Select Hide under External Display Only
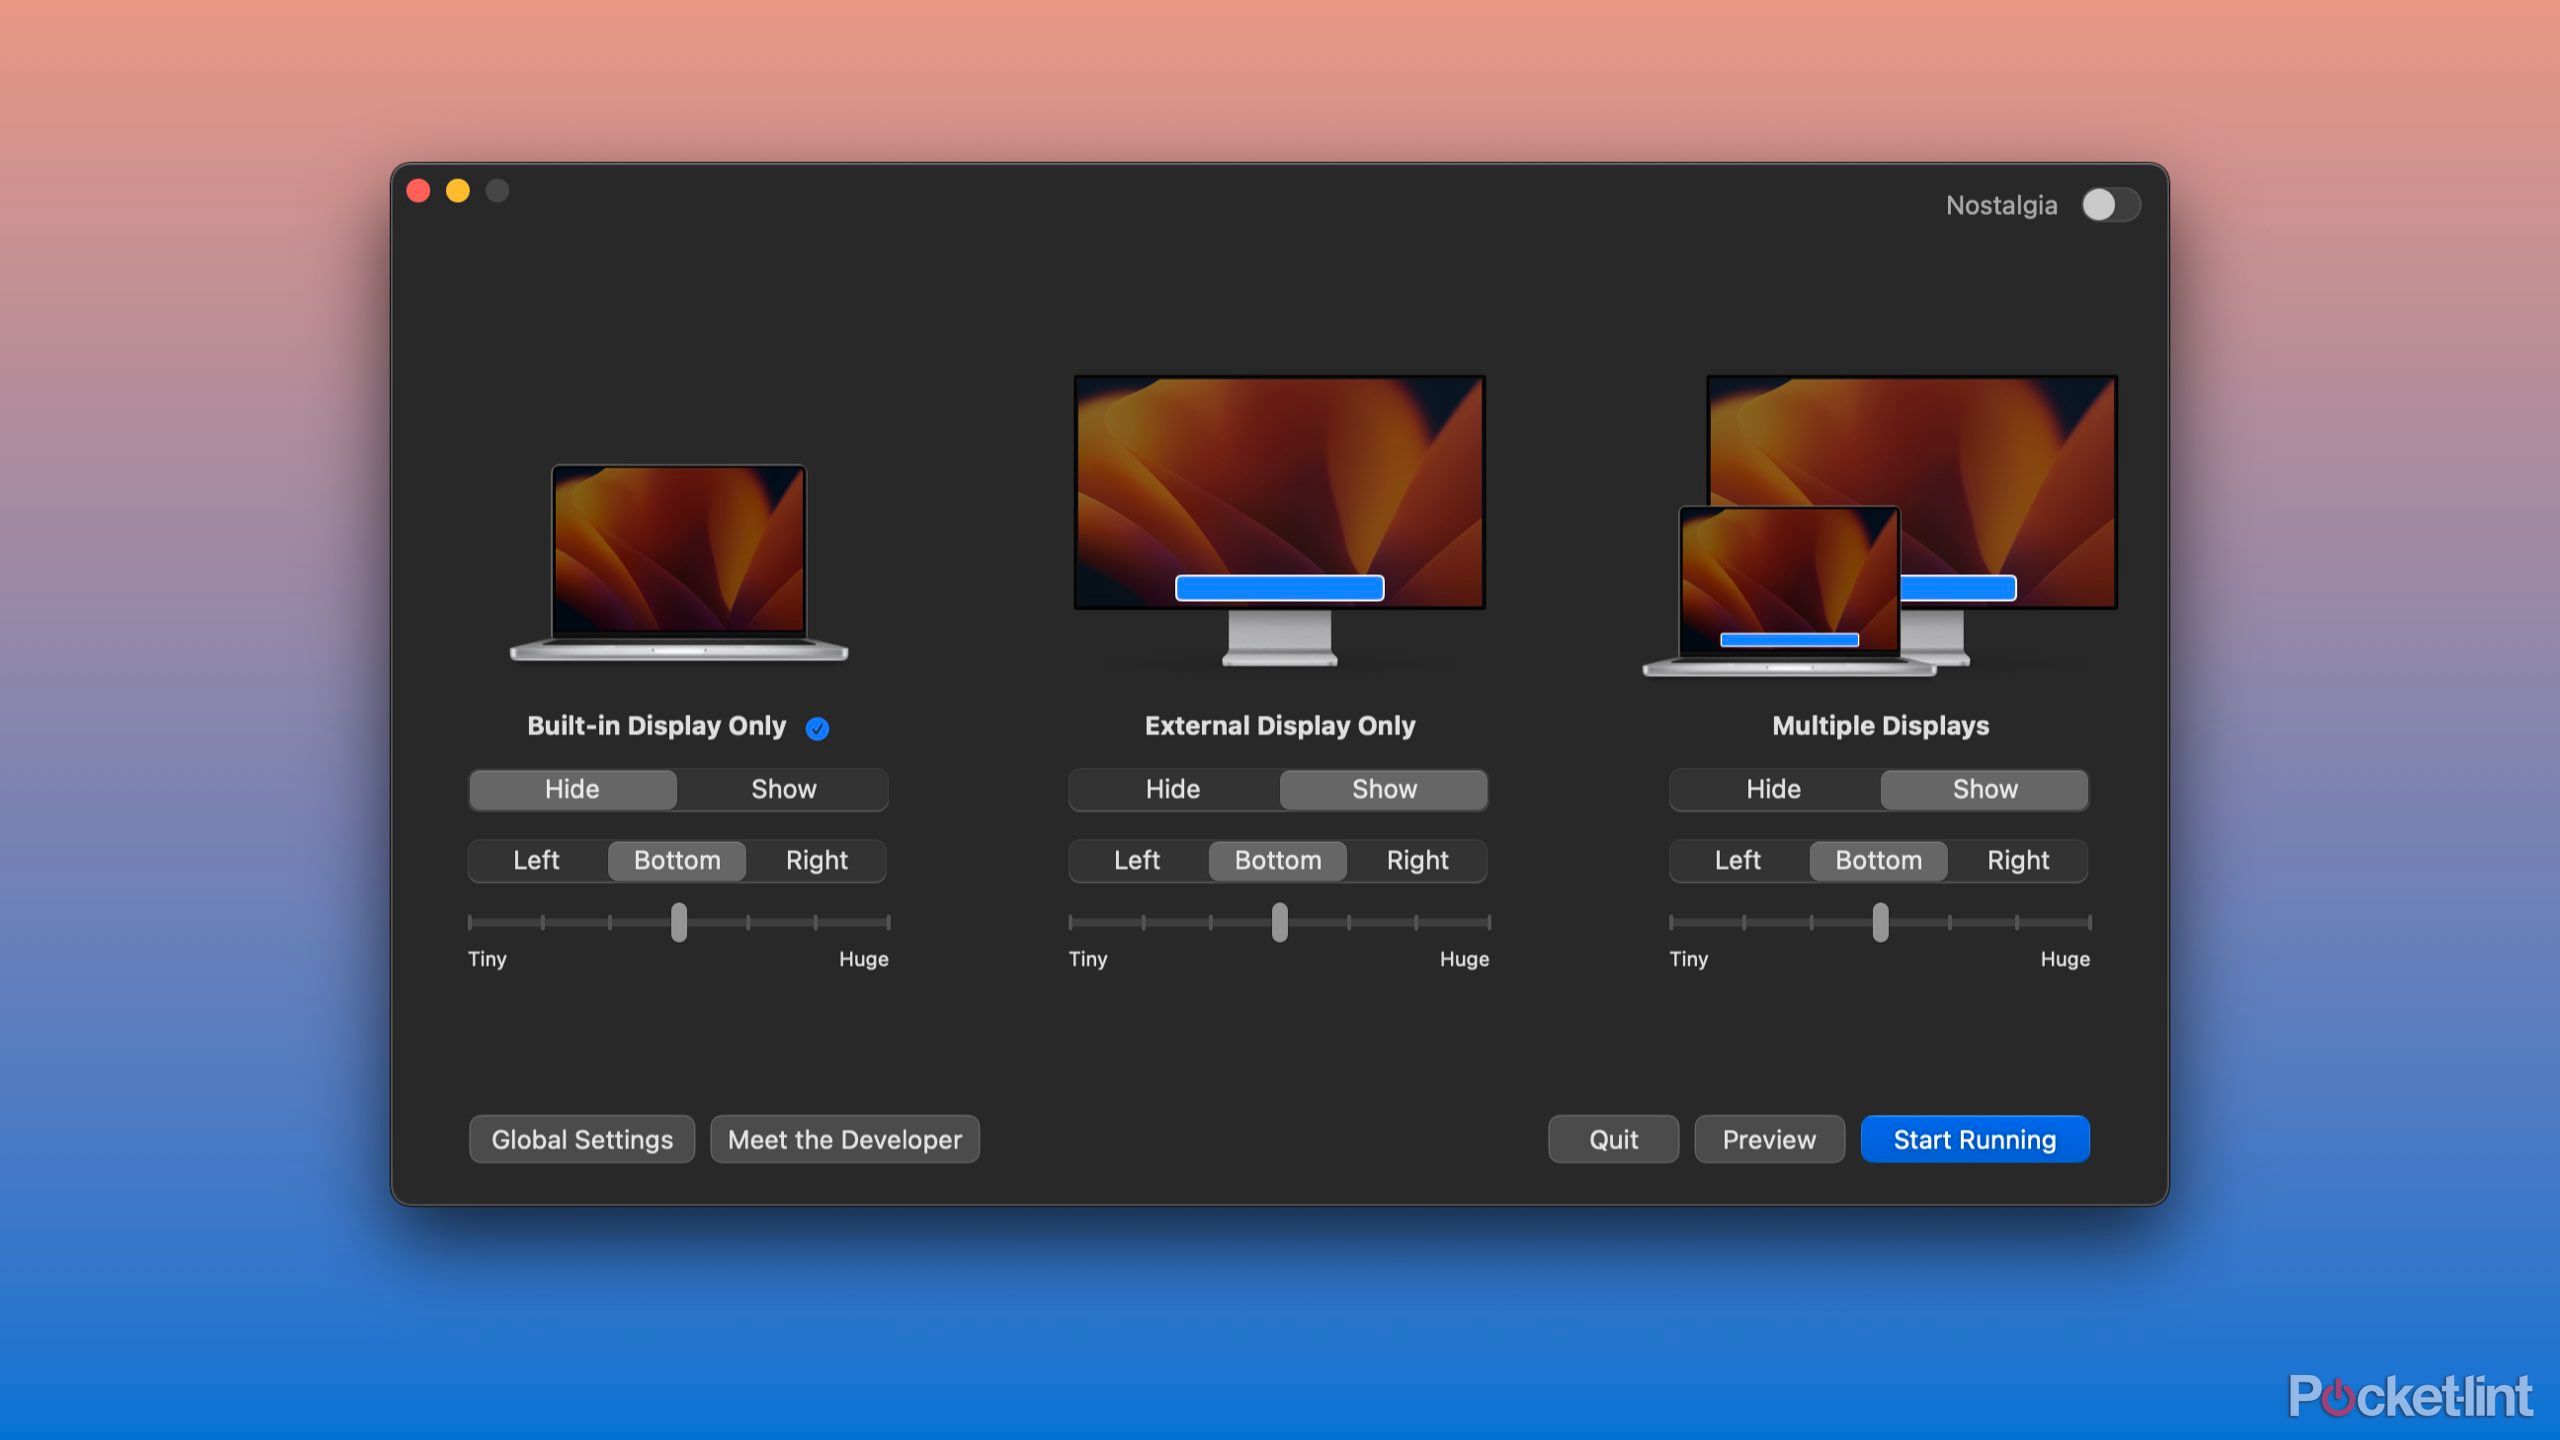The image size is (2560, 1440). click(x=1172, y=790)
